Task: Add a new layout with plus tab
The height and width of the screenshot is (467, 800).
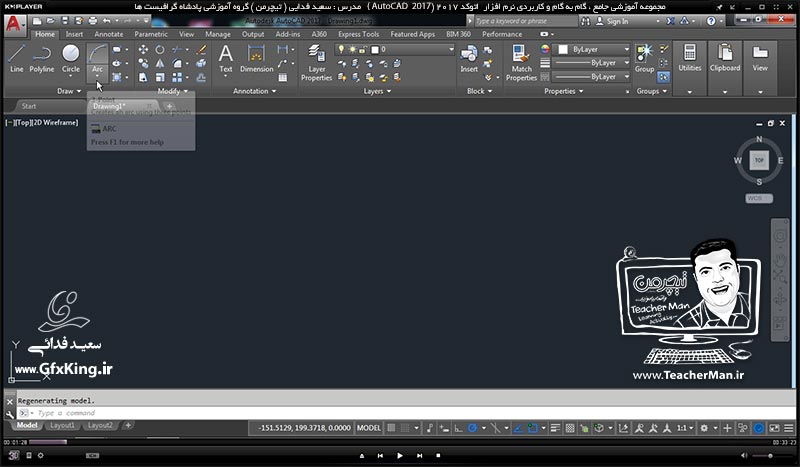Action: click(x=129, y=425)
